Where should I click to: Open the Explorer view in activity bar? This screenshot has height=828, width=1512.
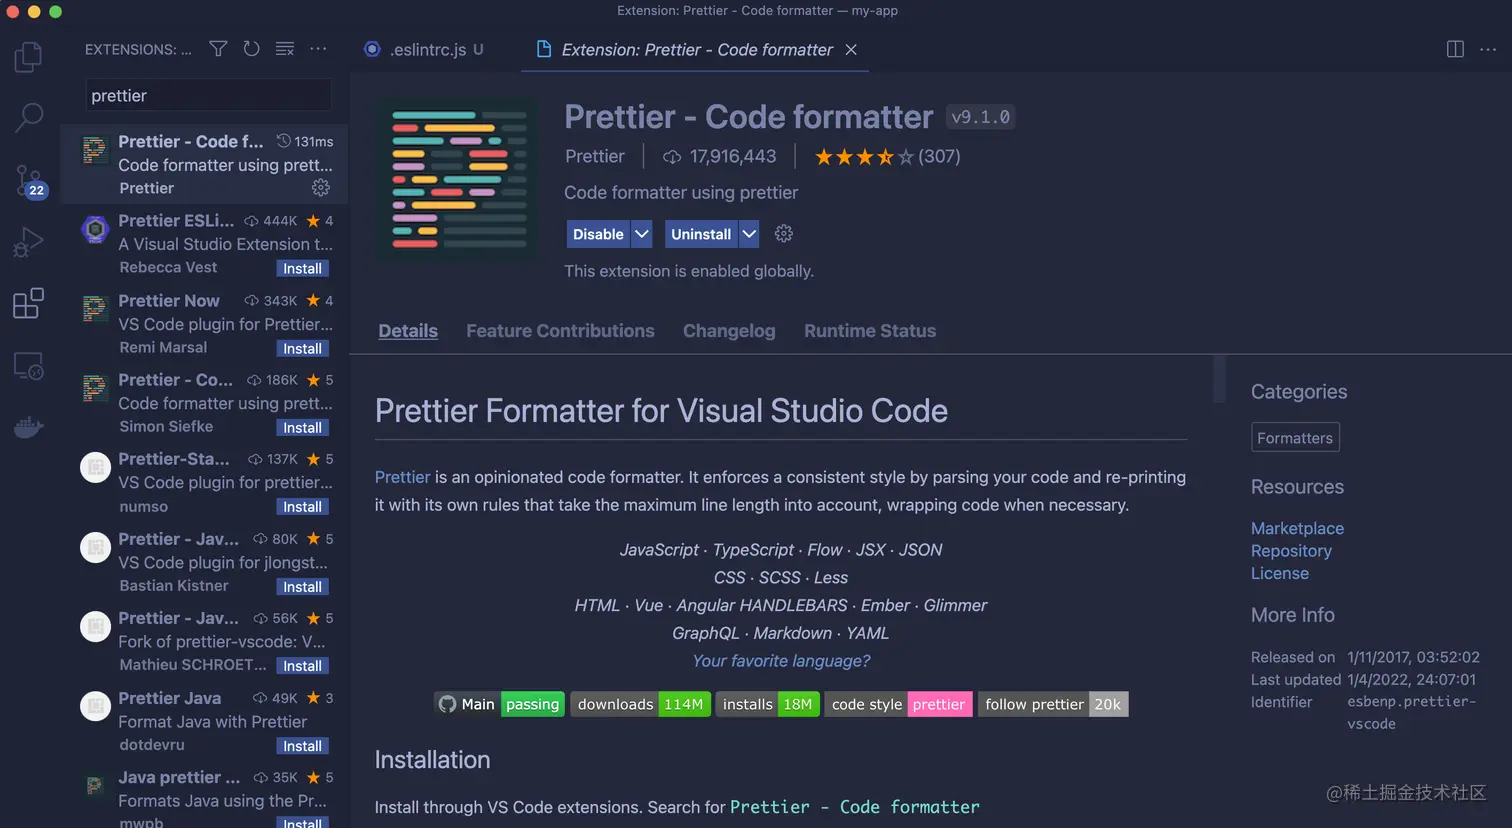point(29,57)
